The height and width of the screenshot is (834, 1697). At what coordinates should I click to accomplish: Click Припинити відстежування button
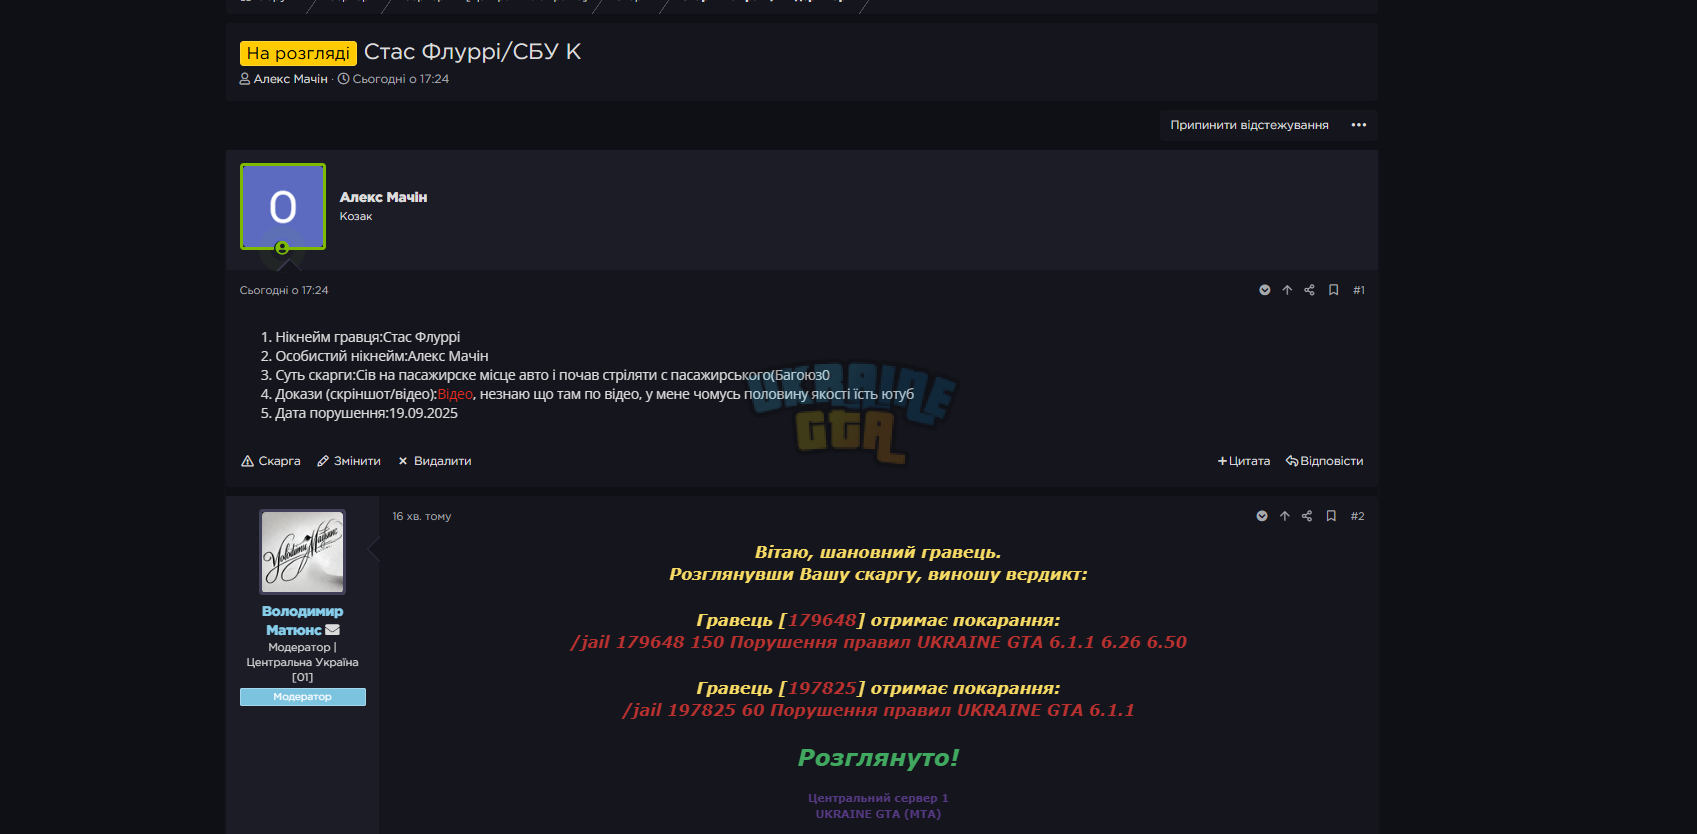pos(1249,125)
